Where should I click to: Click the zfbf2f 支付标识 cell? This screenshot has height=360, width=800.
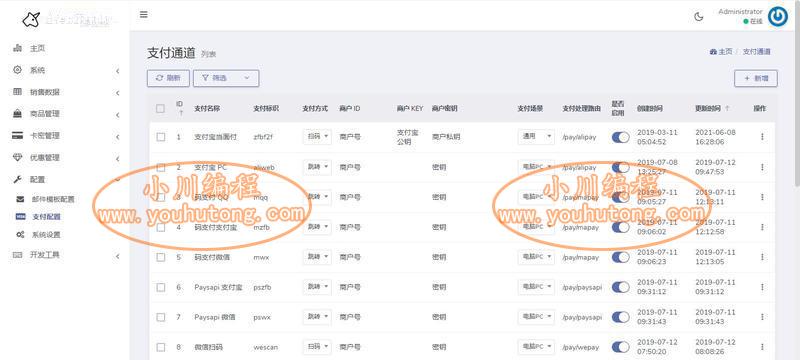[263, 137]
